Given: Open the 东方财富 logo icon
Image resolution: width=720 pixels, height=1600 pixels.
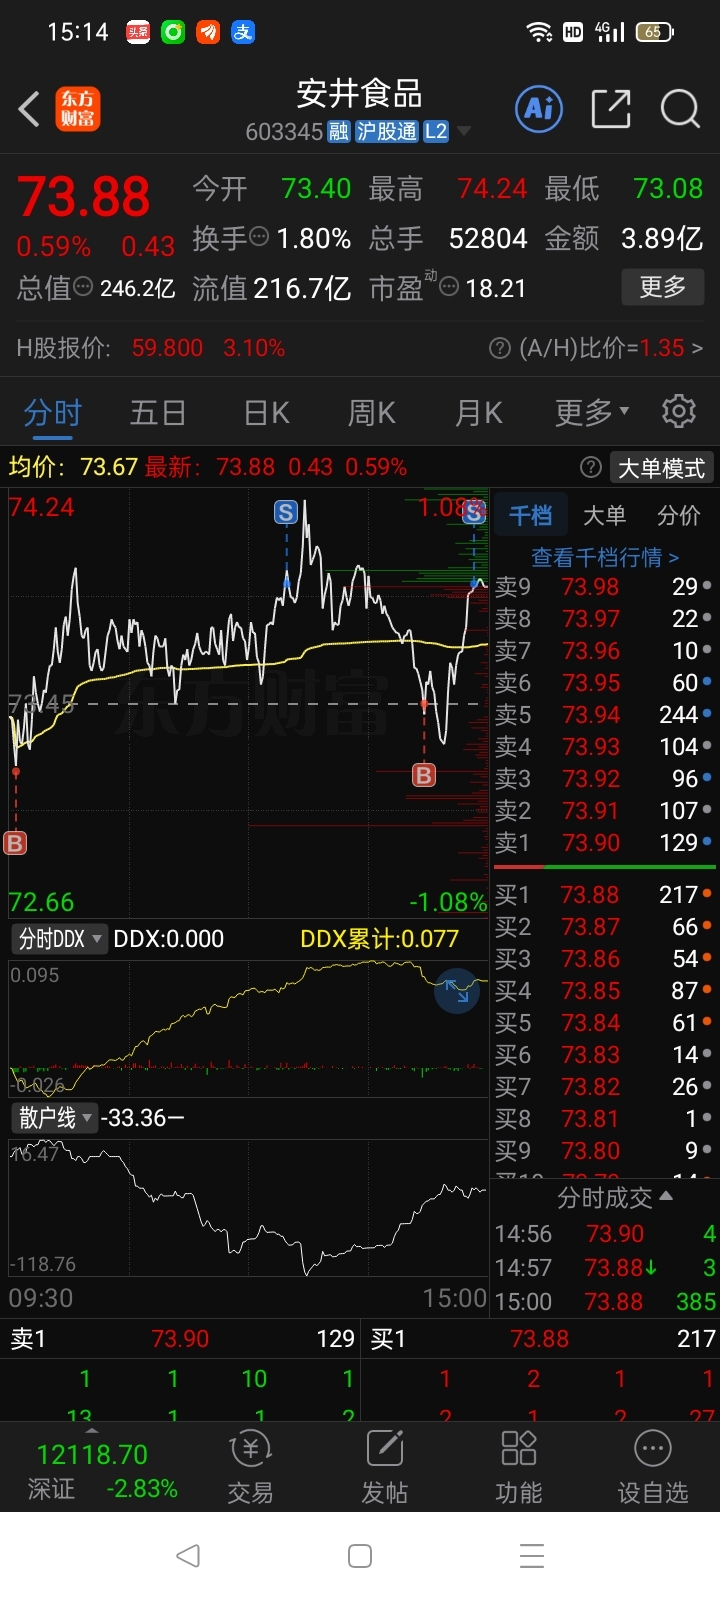Looking at the screenshot, I should coord(78,109).
